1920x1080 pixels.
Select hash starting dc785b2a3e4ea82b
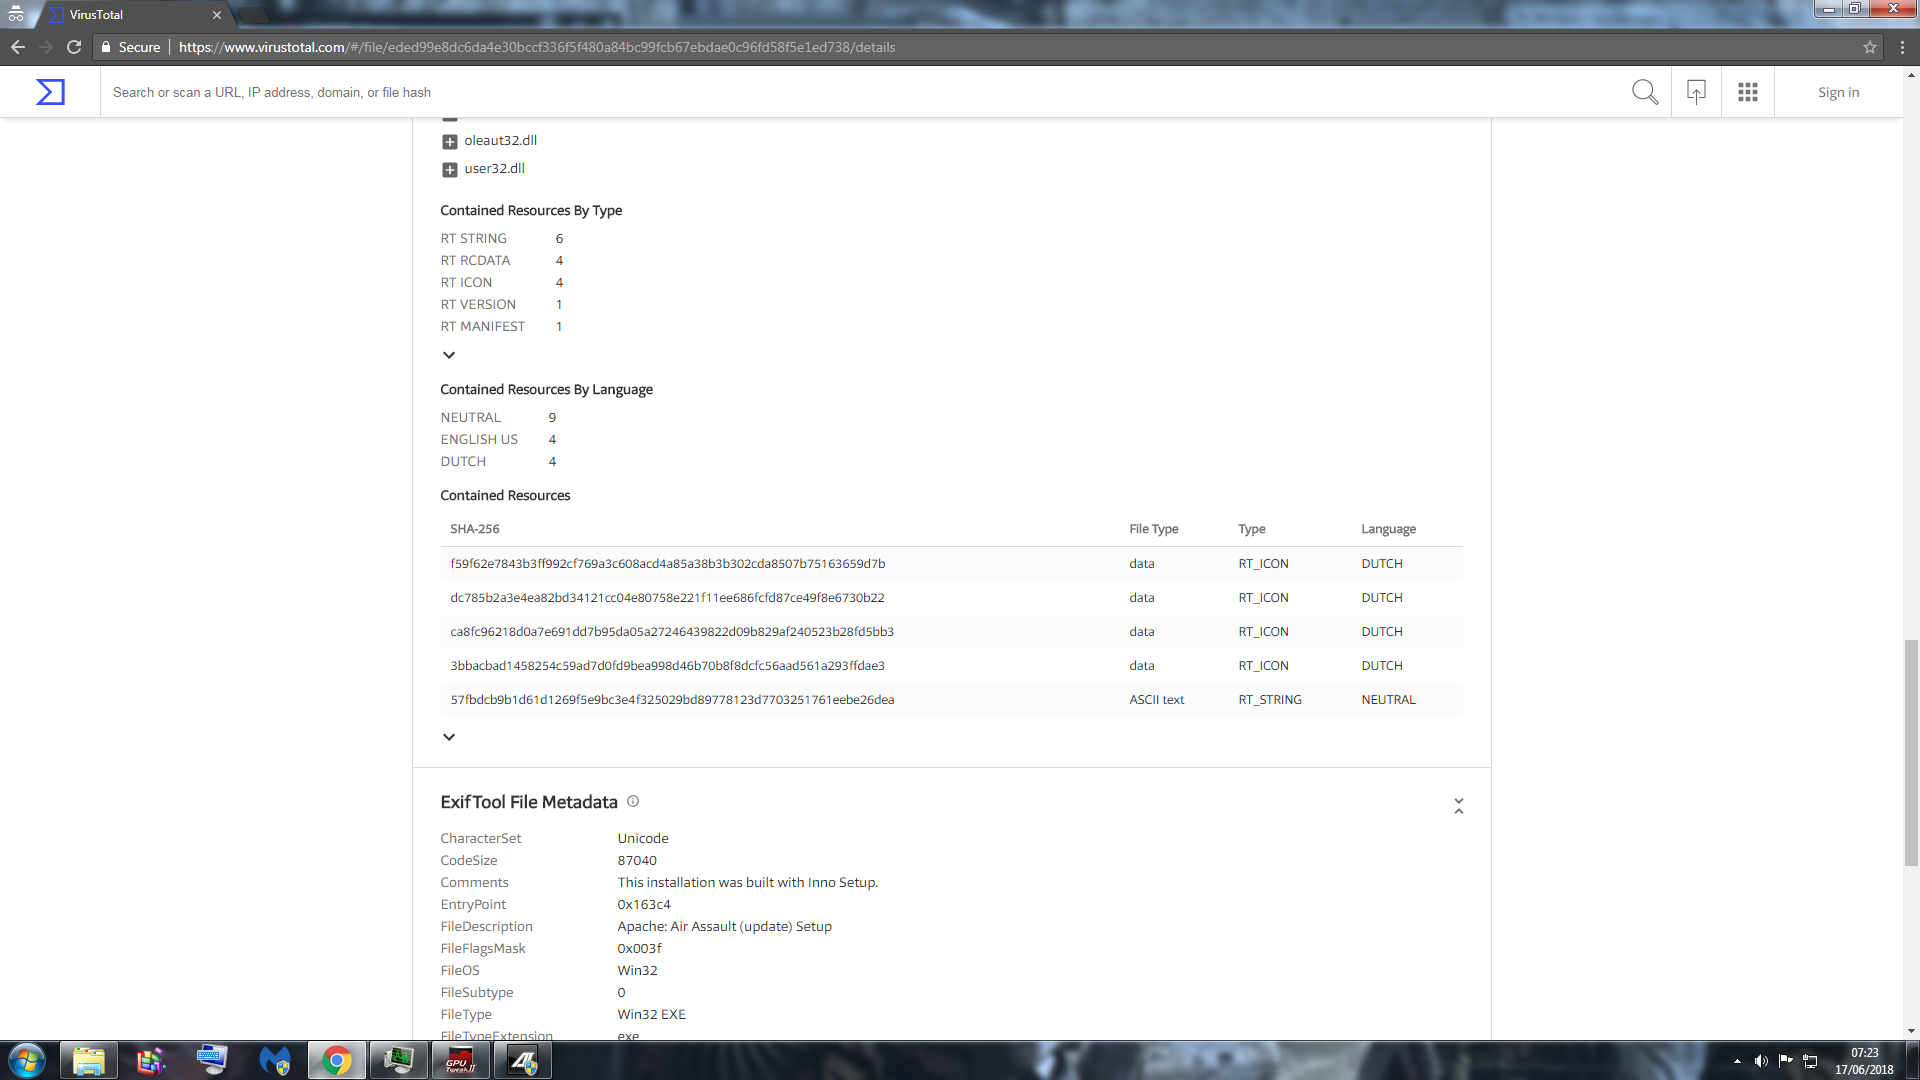(667, 598)
